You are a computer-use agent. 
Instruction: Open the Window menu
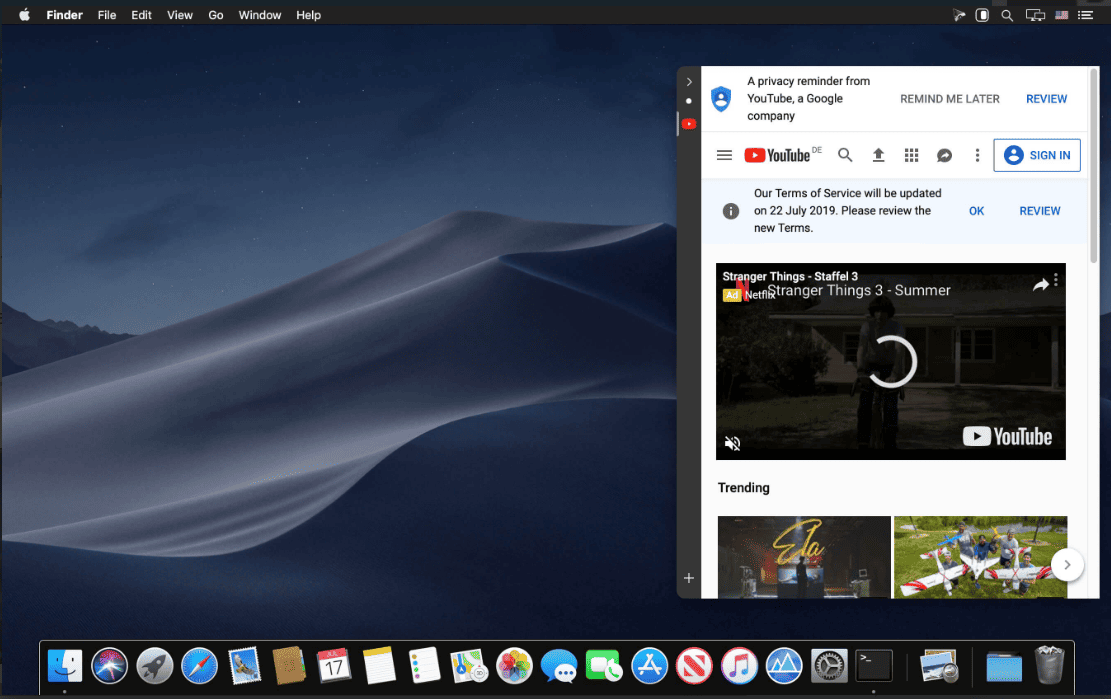259,15
